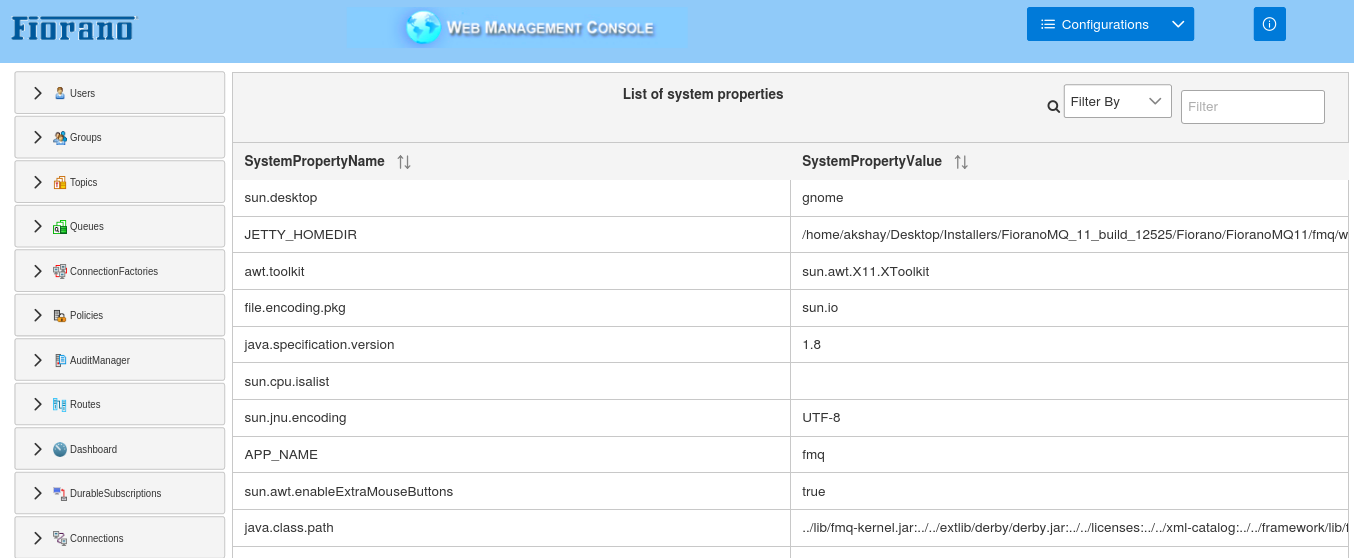This screenshot has height=558, width=1354.
Task: Expand the Topics chevron
Action: click(37, 182)
